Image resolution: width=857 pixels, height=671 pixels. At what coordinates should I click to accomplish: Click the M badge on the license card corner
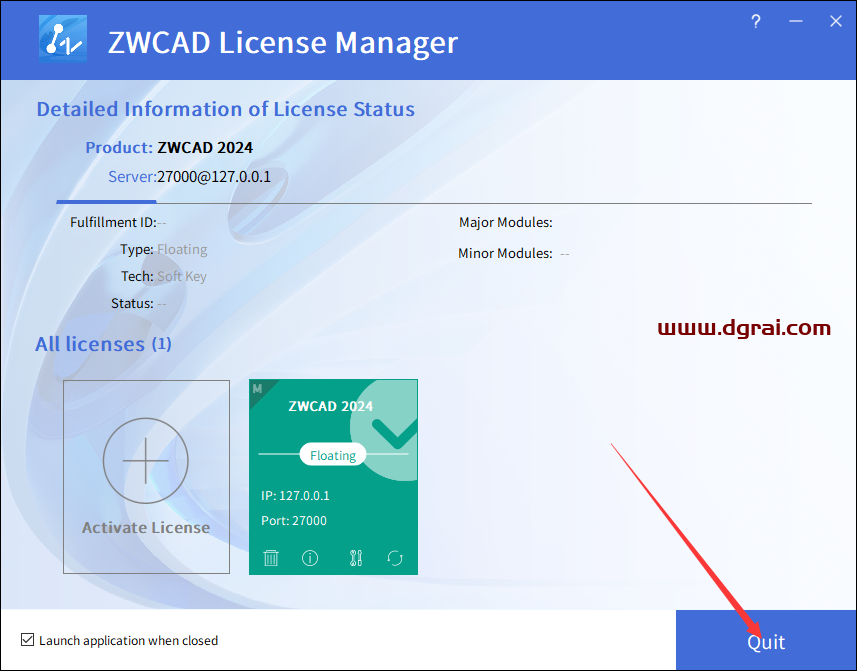(x=256, y=386)
